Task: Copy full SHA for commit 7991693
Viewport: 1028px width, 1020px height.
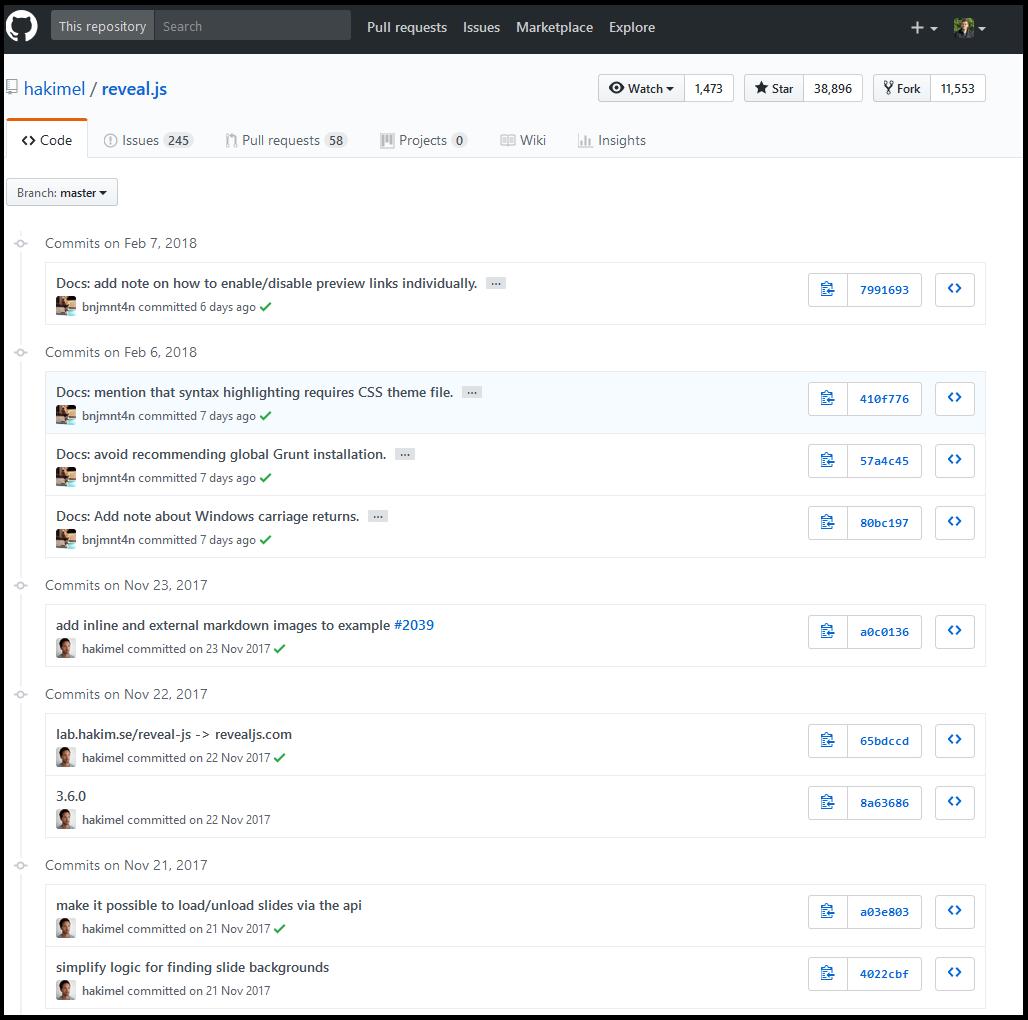Action: 827,290
